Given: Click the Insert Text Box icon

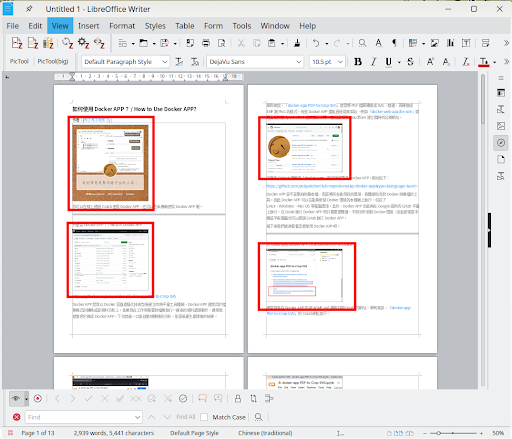Looking at the screenshot, I should [466, 43].
